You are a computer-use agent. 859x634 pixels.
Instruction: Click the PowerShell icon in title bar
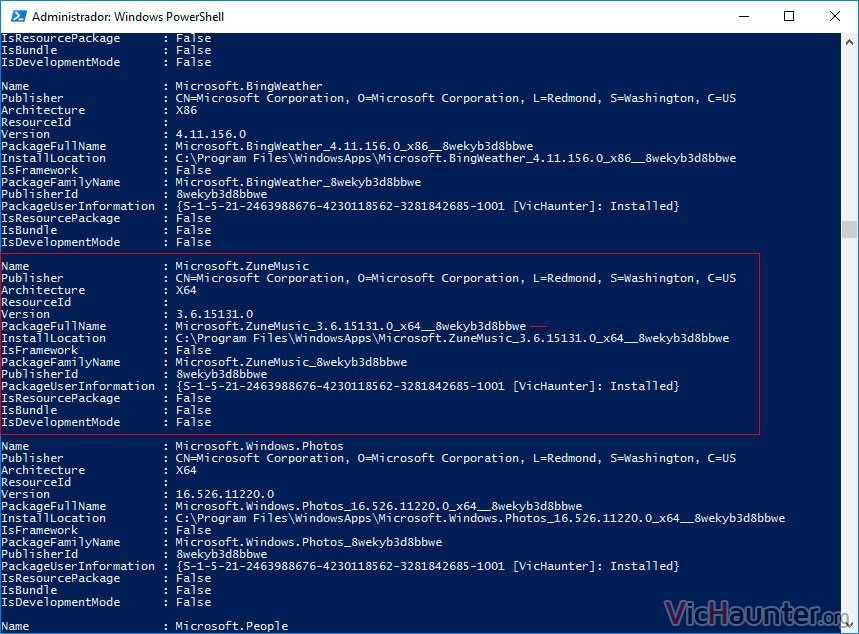tap(19, 16)
